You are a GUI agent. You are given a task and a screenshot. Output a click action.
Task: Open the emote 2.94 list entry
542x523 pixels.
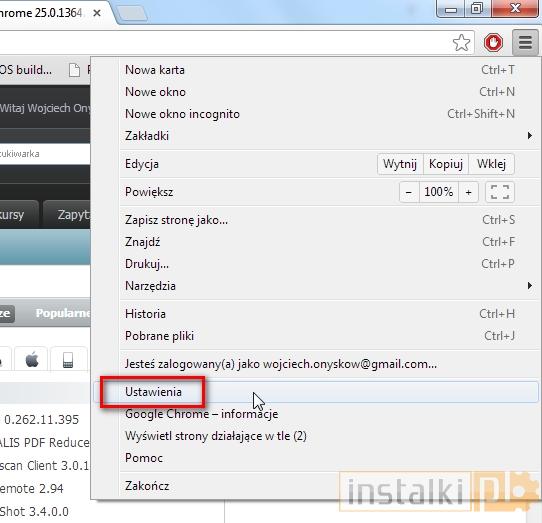click(31, 488)
